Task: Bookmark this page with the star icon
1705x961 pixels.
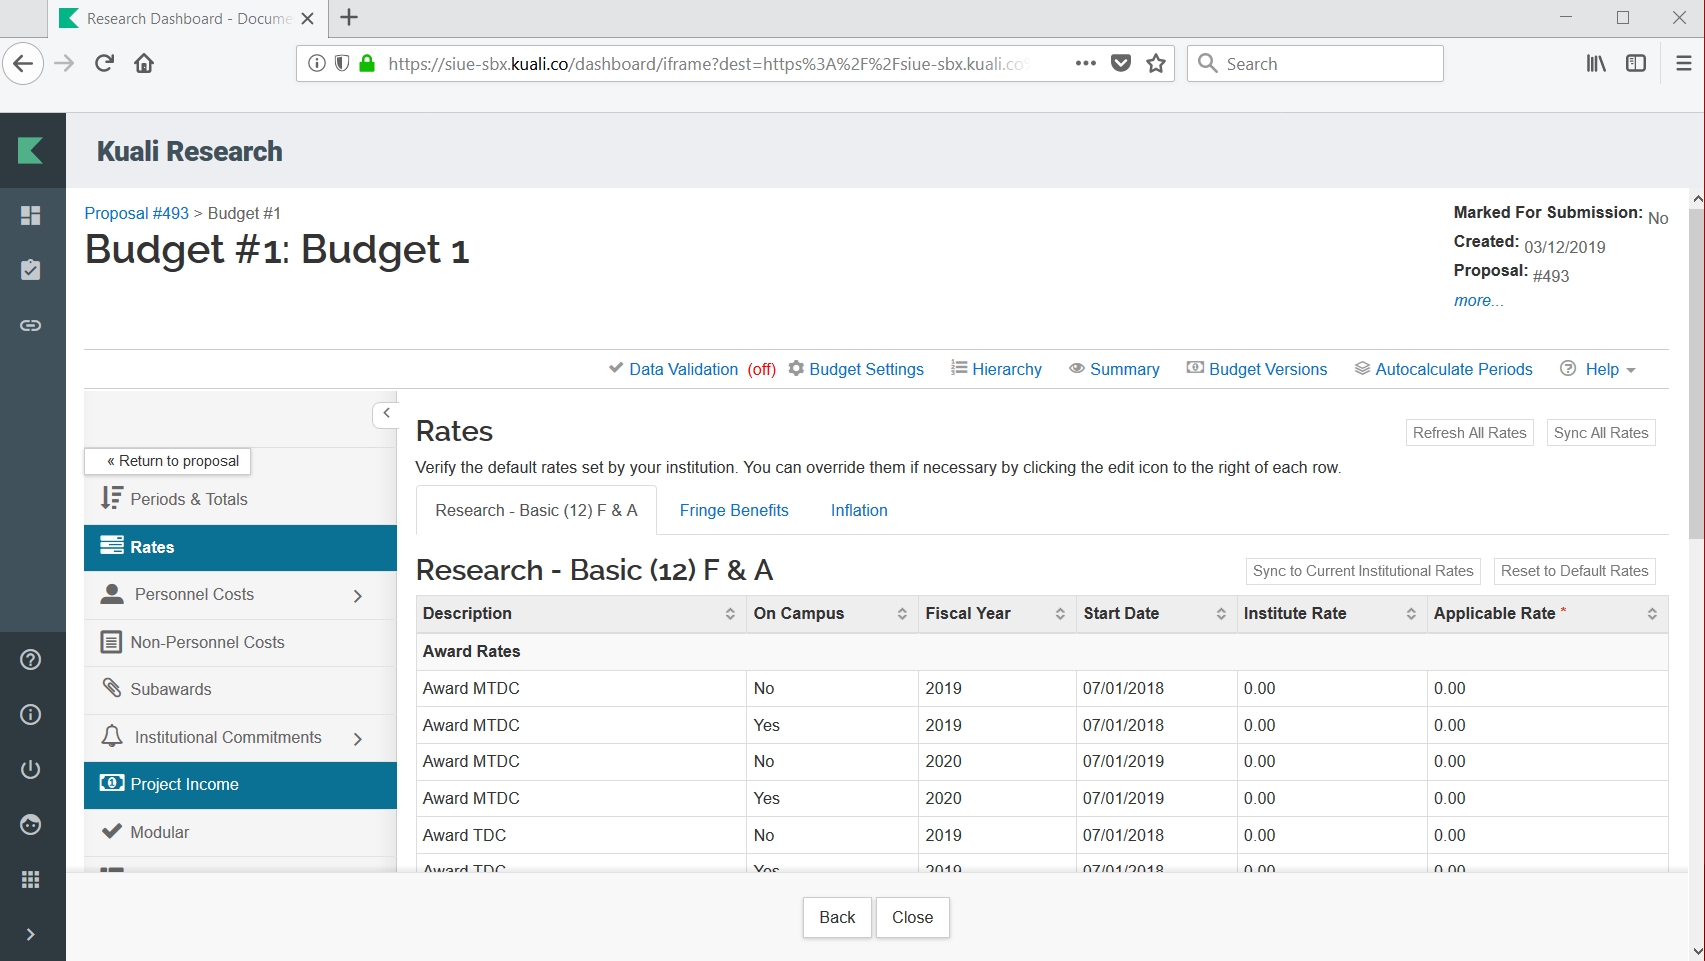Action: 1156,64
